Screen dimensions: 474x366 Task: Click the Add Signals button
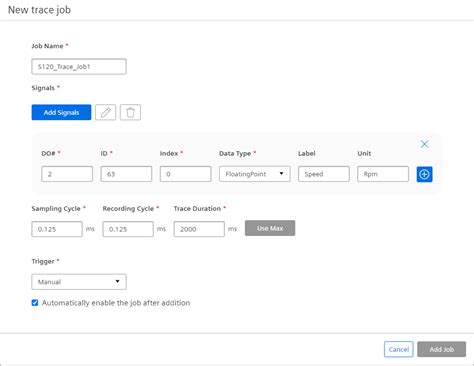click(x=61, y=112)
